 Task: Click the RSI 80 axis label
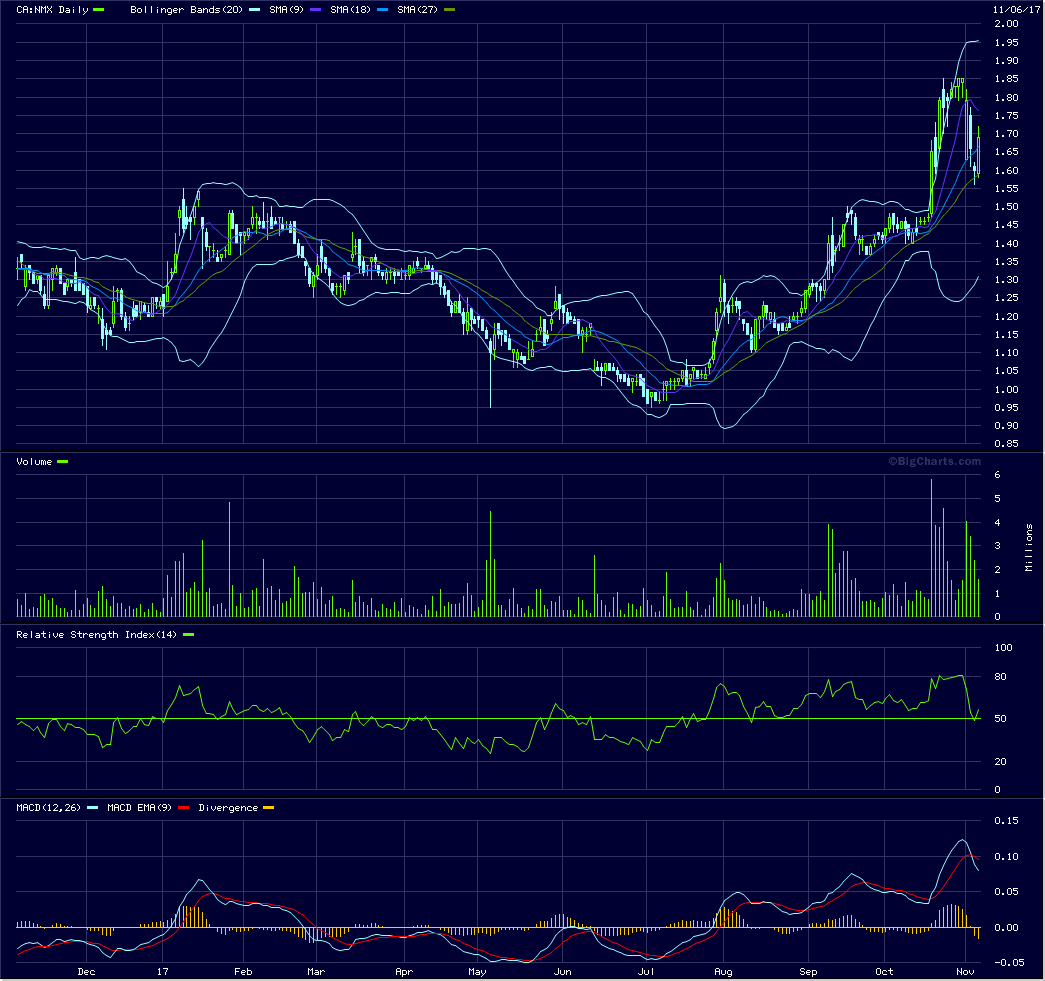click(x=1000, y=676)
